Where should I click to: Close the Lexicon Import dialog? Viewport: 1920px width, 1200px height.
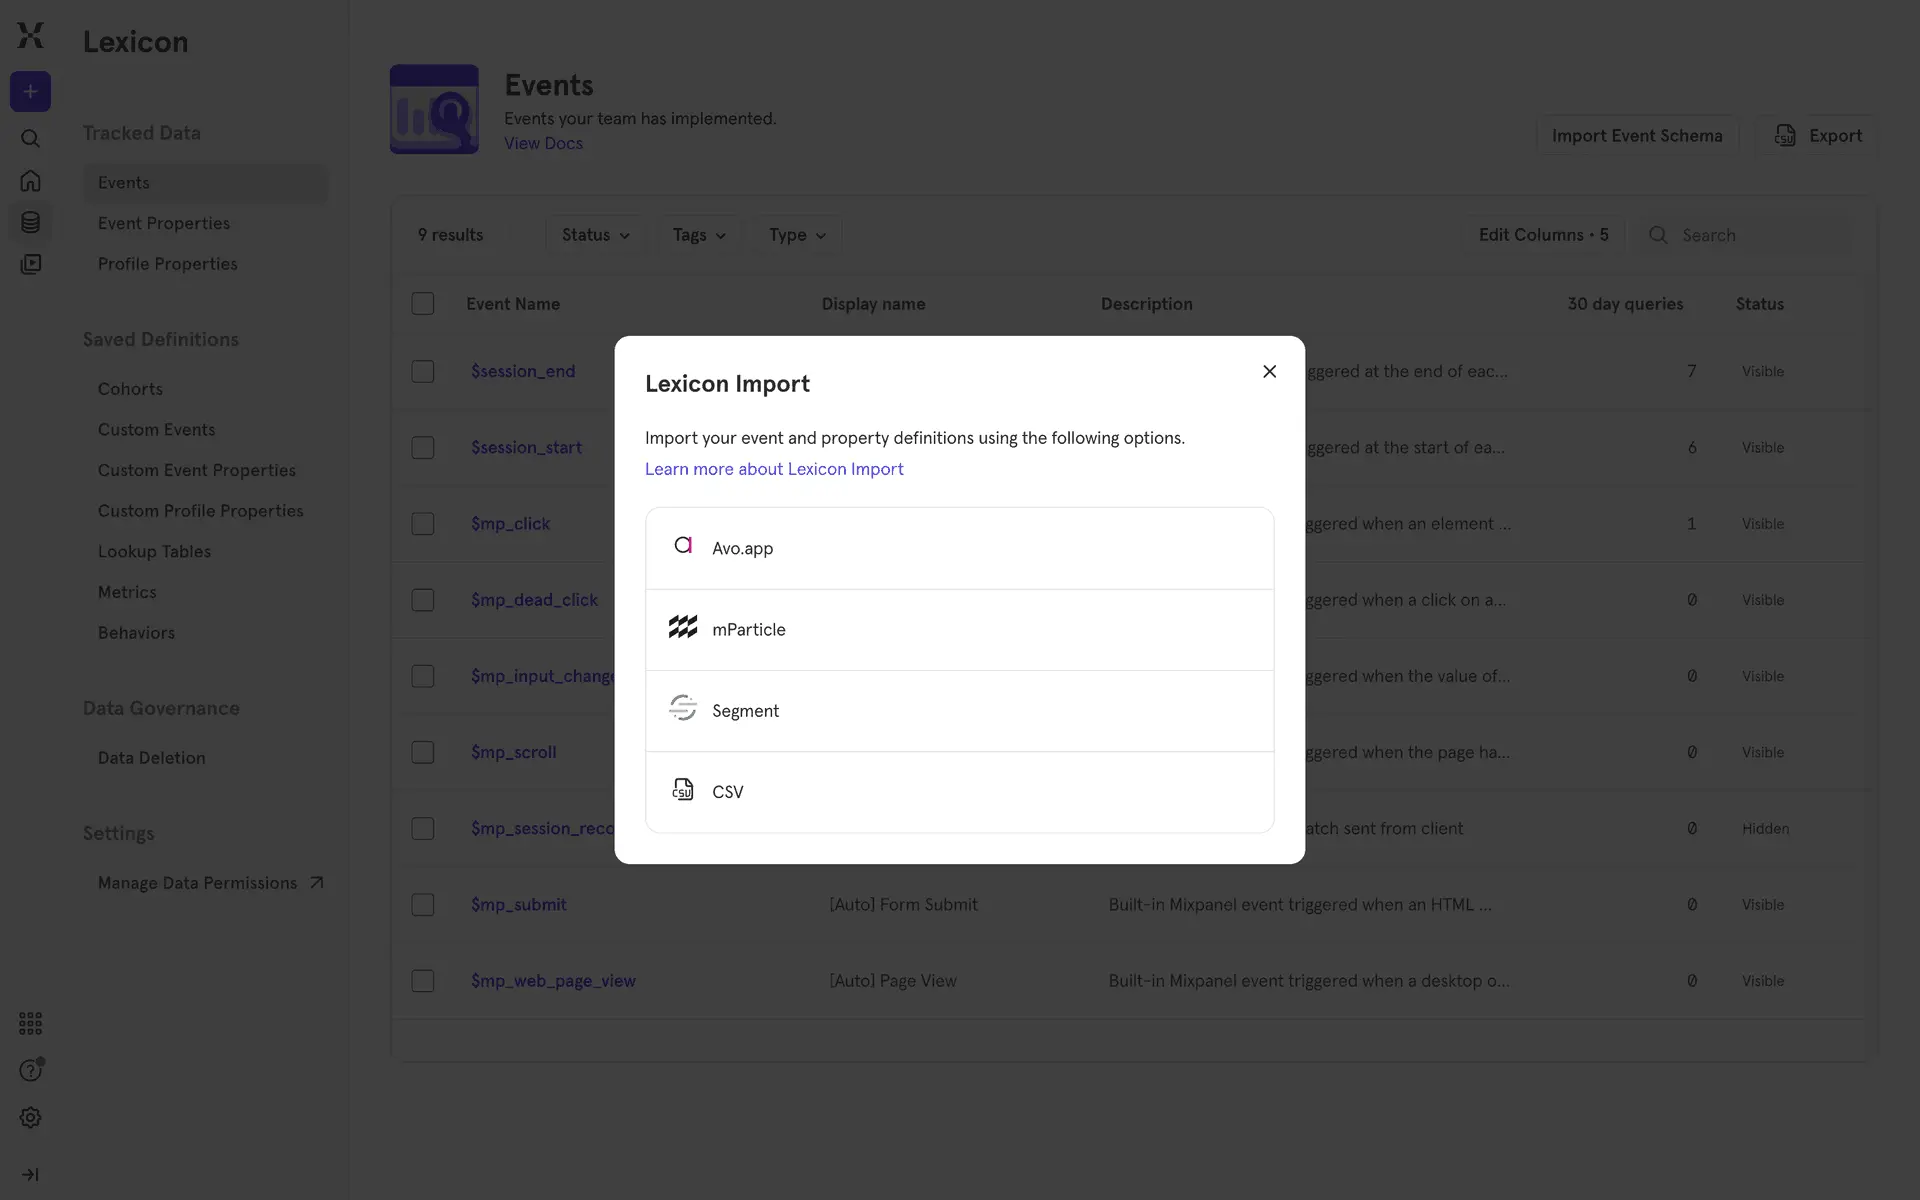(1269, 371)
